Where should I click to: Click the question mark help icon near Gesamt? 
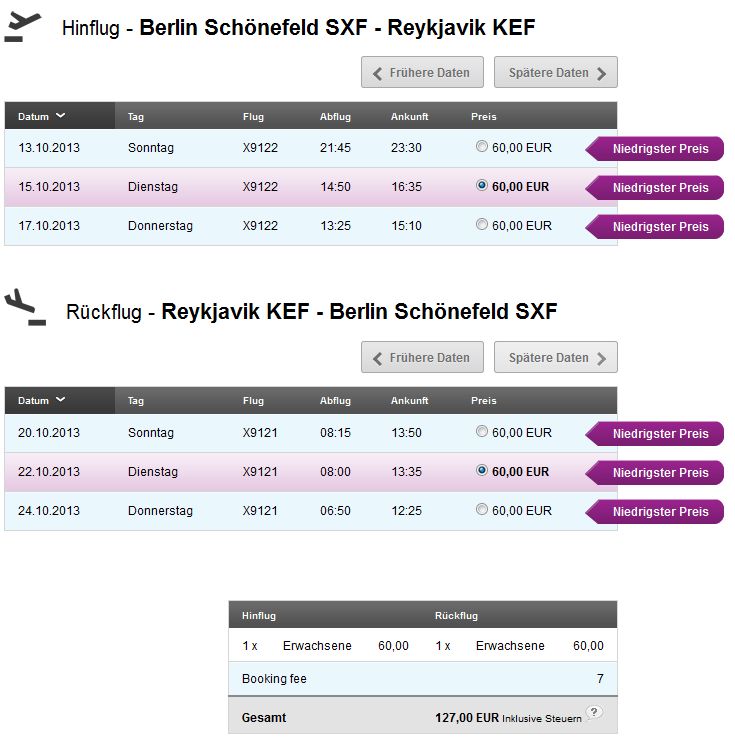[594, 712]
